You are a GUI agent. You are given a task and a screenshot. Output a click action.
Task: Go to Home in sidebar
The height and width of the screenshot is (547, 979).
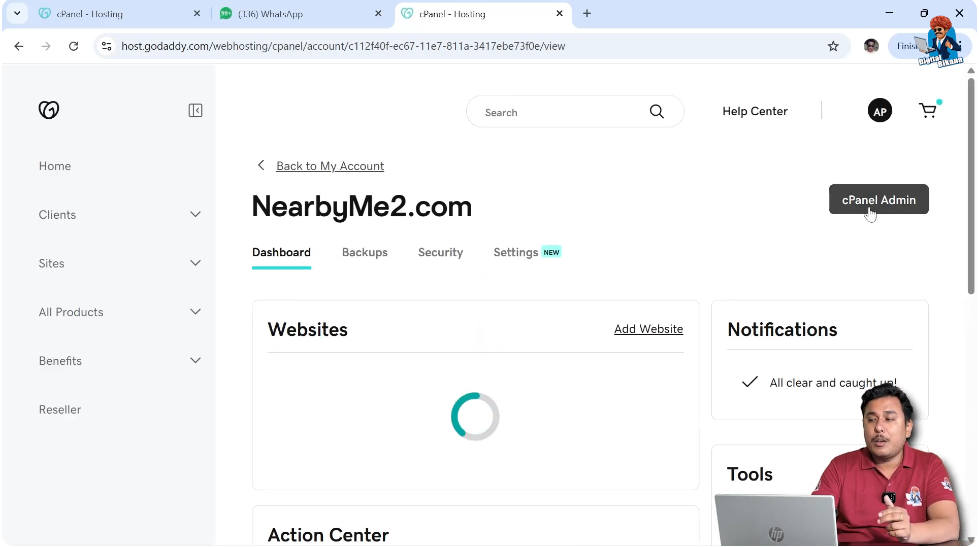coord(55,166)
